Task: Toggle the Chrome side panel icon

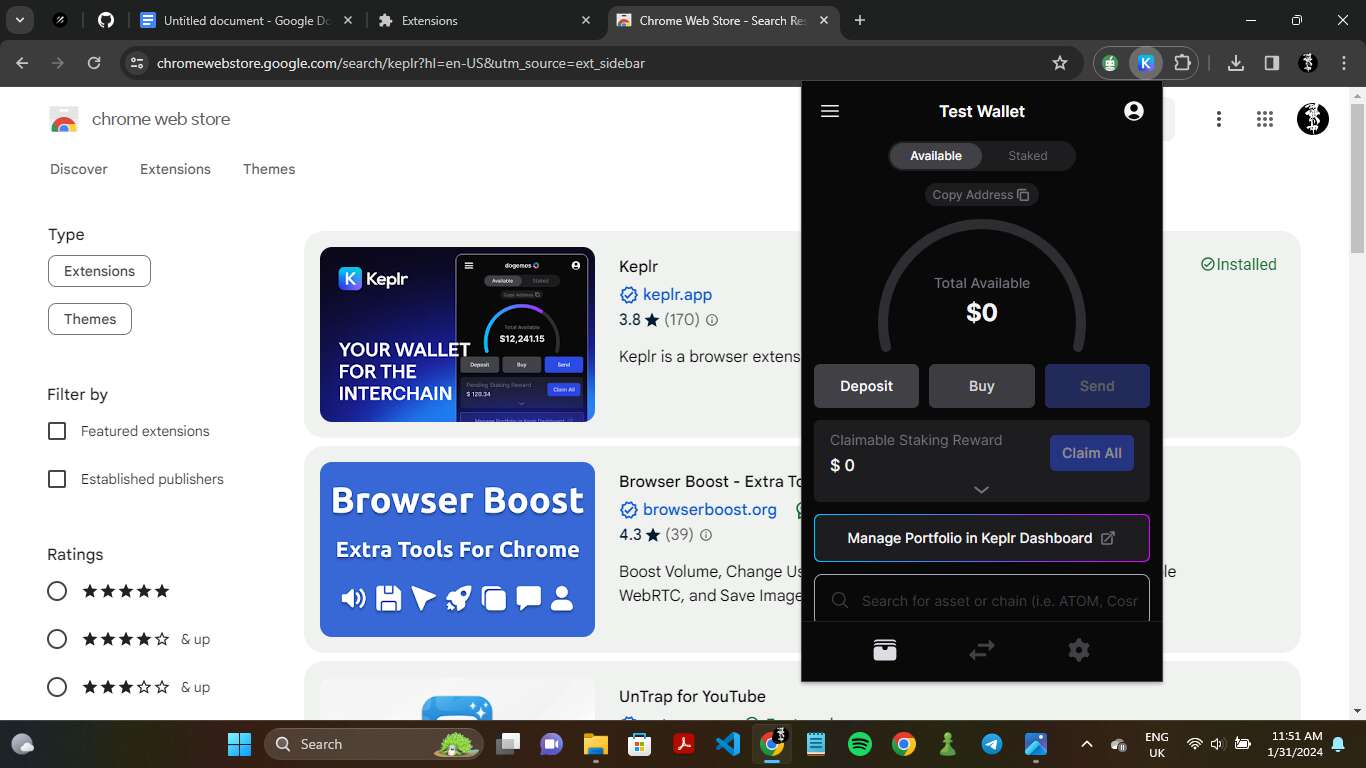Action: pos(1272,63)
